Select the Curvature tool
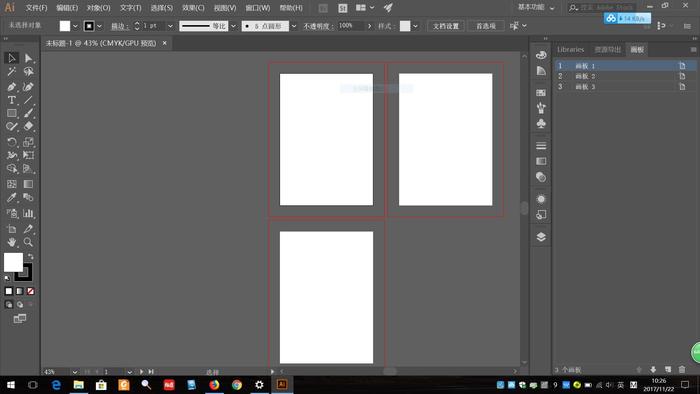 coord(28,86)
